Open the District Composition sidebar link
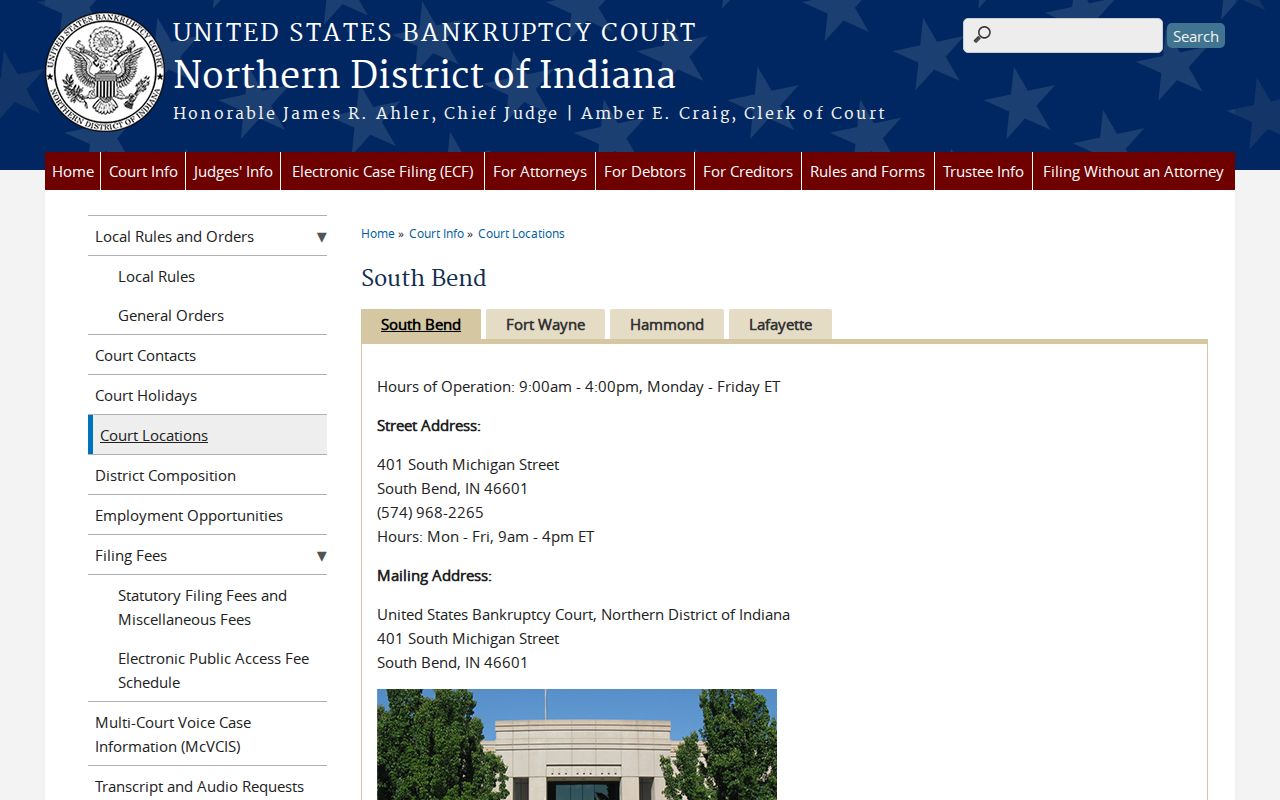1280x800 pixels. [165, 476]
